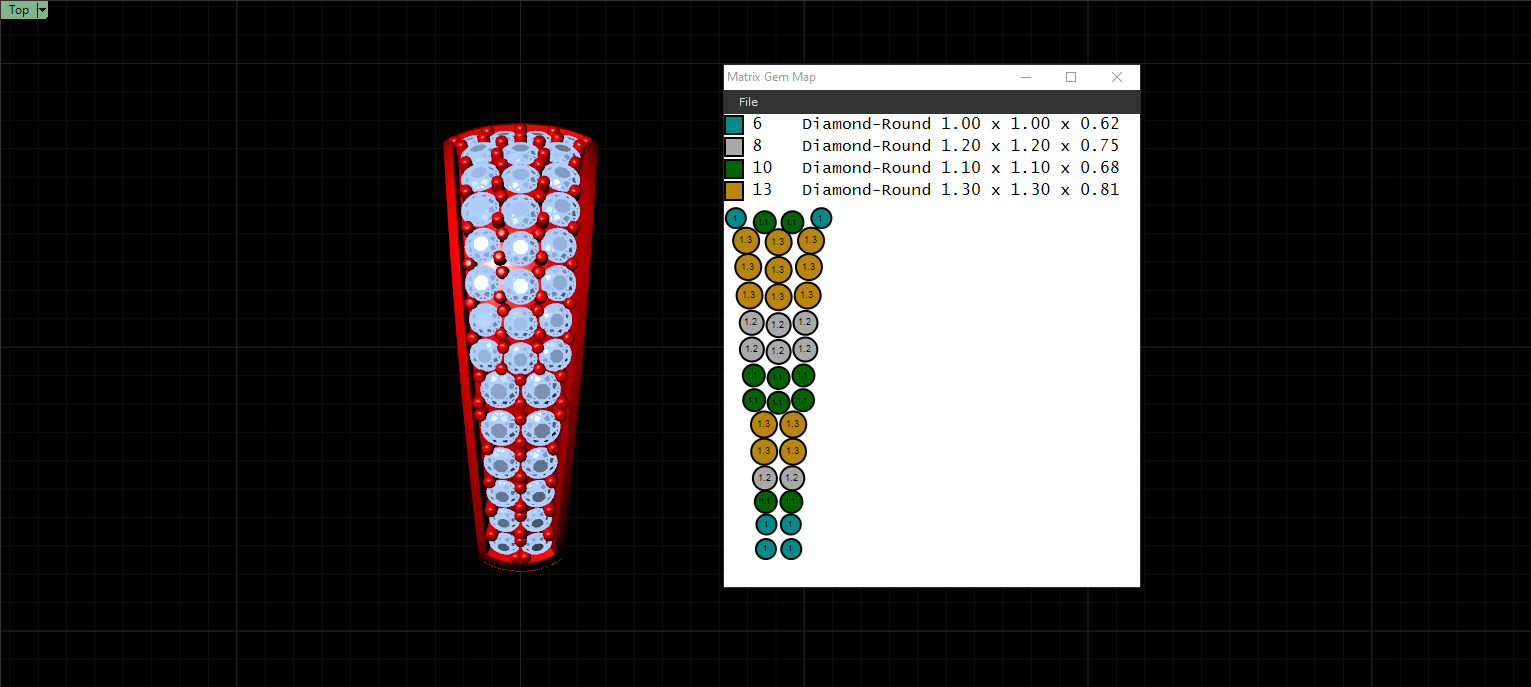Close the Matrix Gem Map window

pyautogui.click(x=1117, y=77)
